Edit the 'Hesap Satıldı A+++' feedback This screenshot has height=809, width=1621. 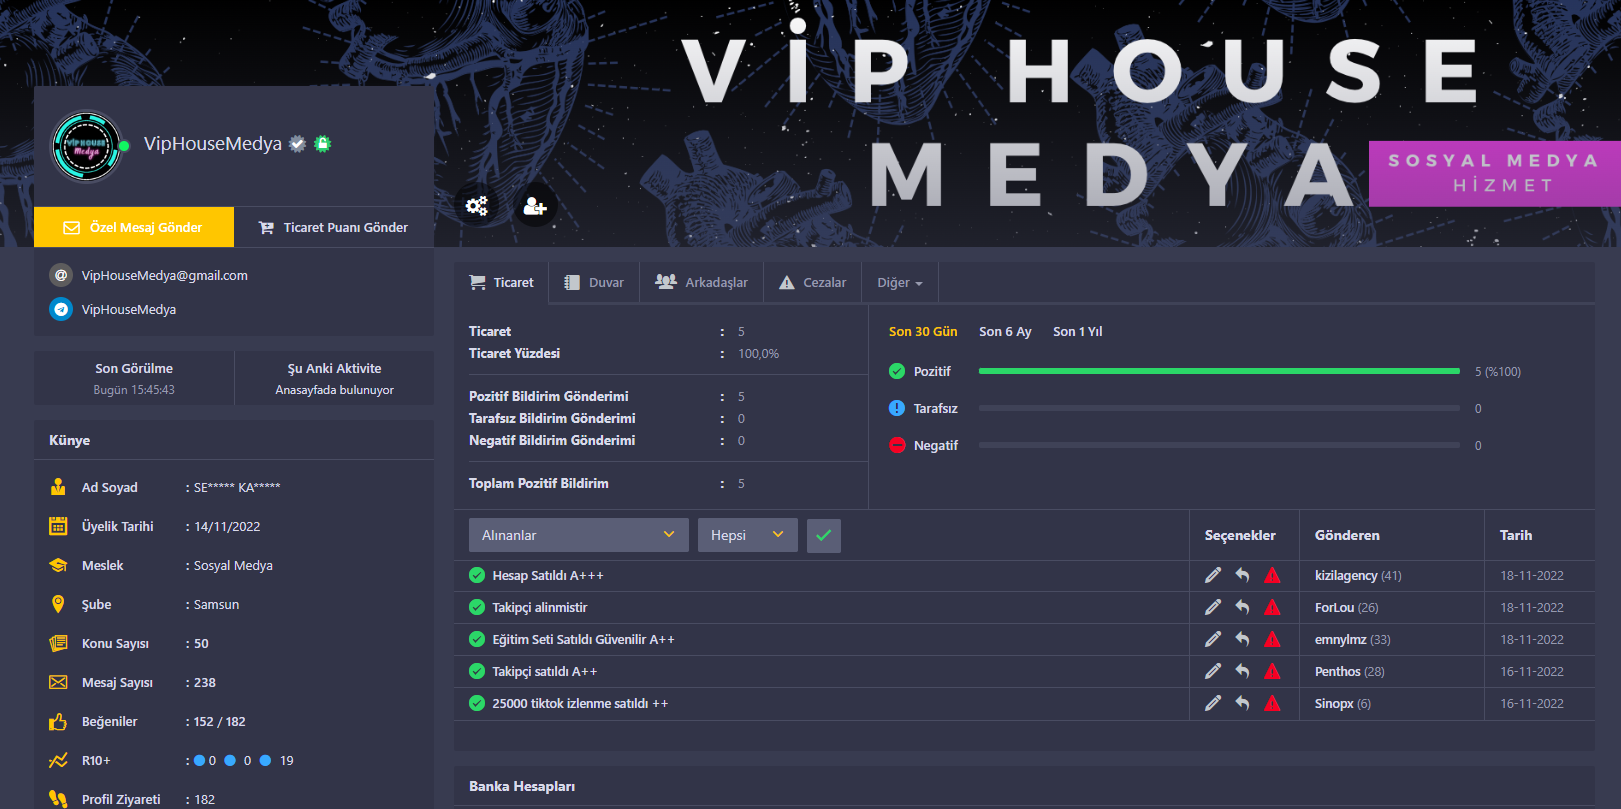coord(1213,575)
